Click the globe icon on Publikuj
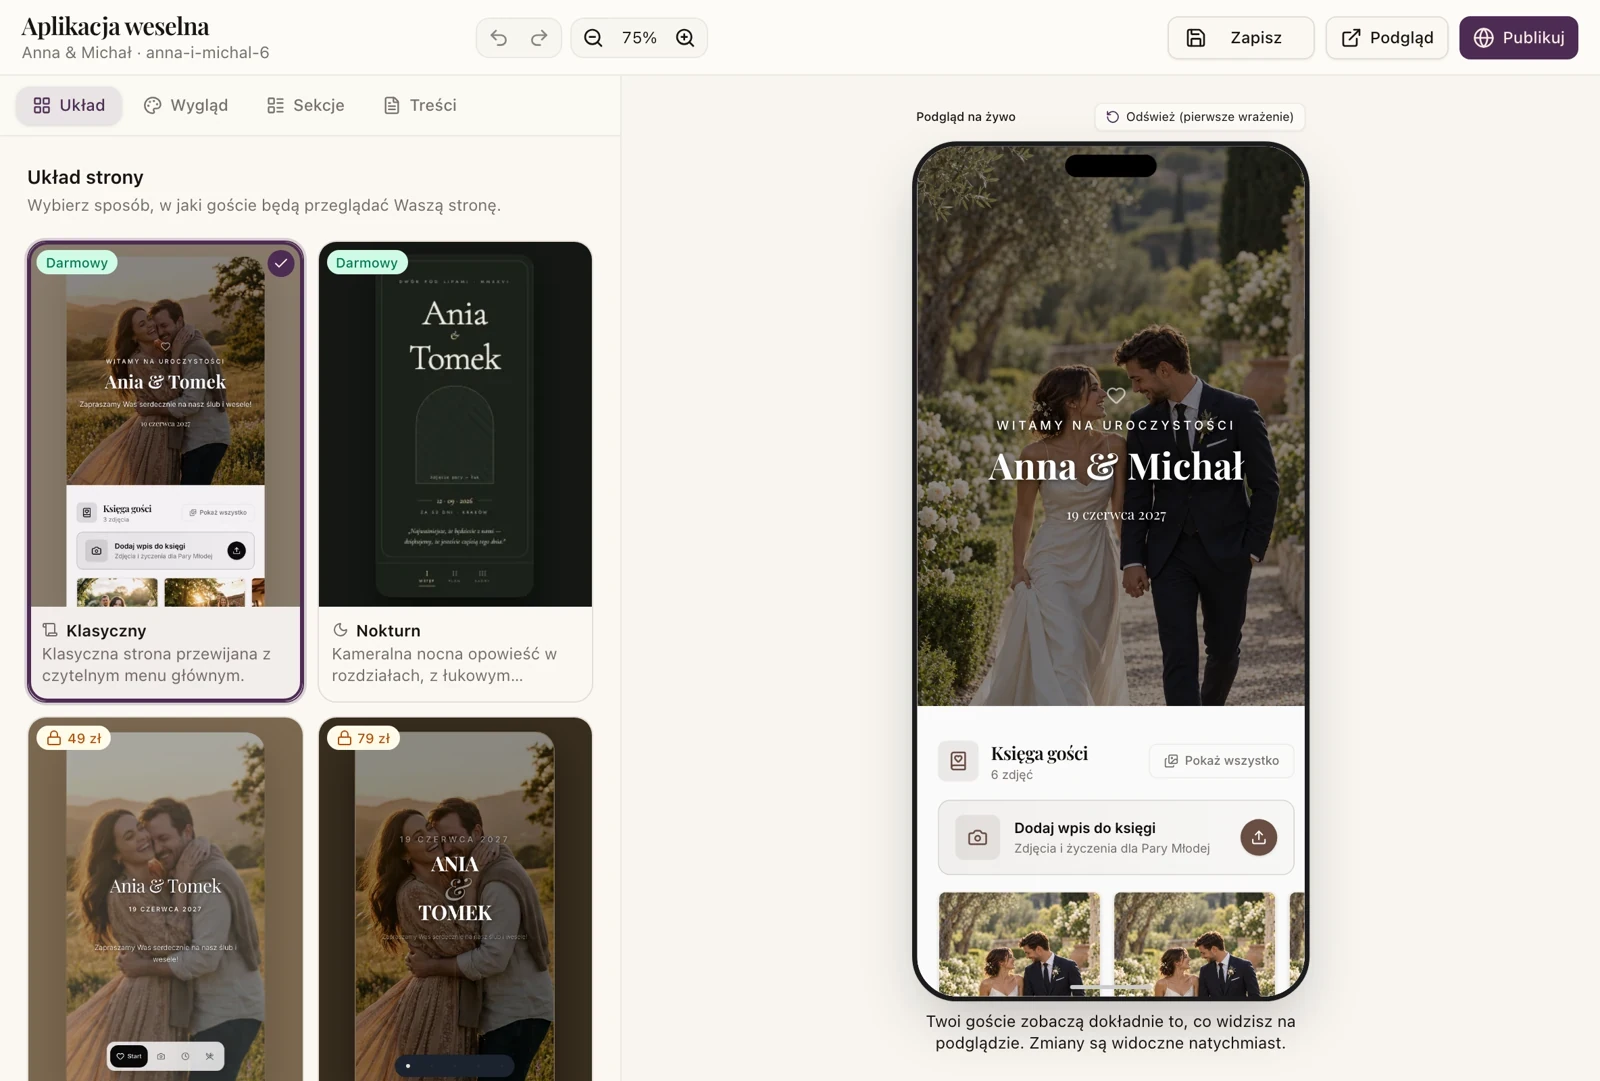The width and height of the screenshot is (1600, 1081). point(1483,38)
